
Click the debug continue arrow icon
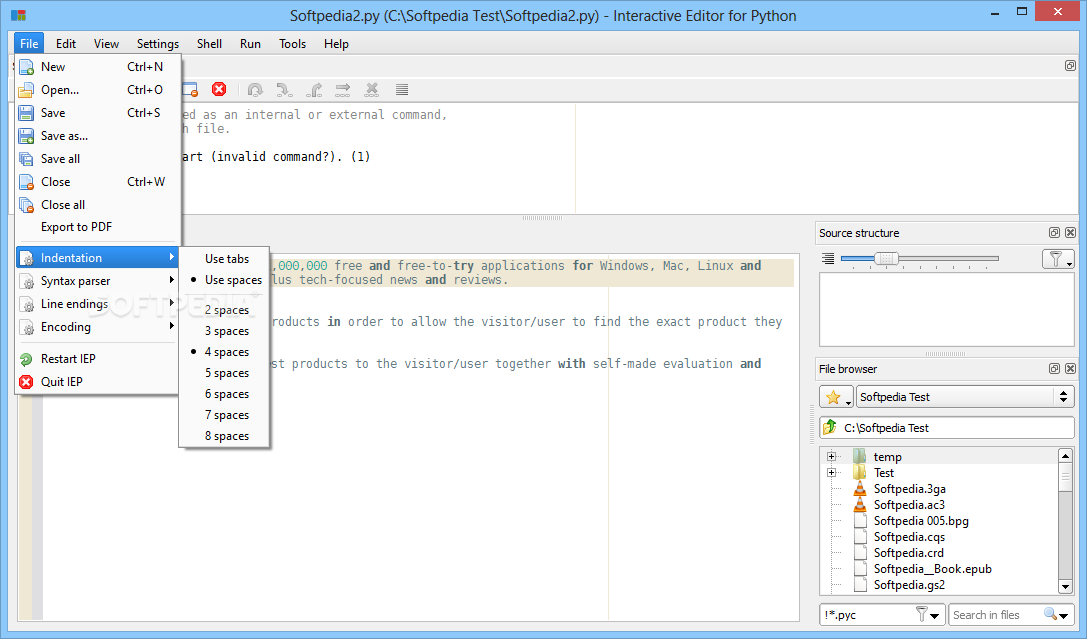pos(343,89)
